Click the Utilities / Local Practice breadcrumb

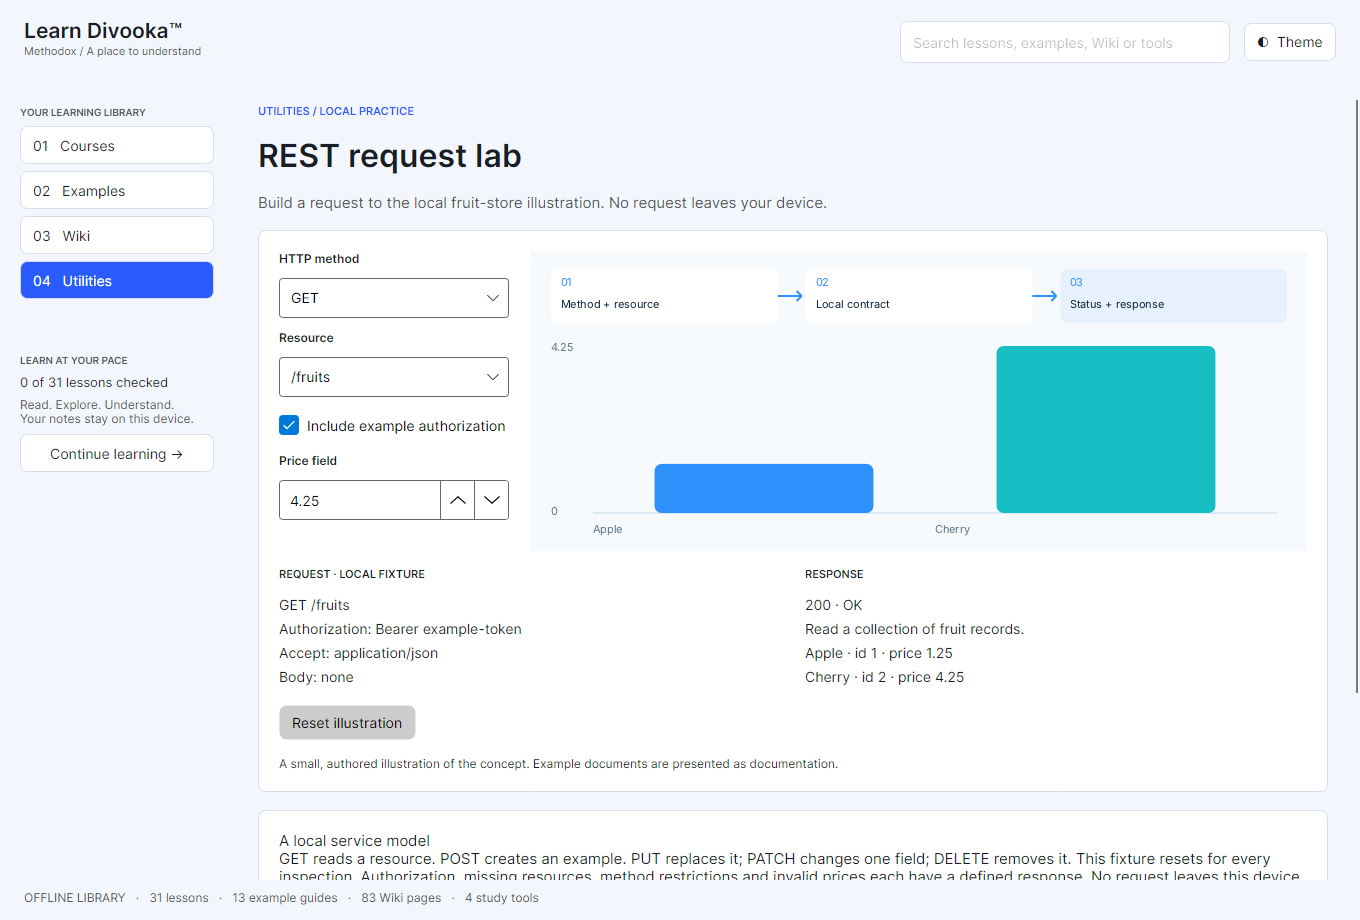click(x=336, y=111)
